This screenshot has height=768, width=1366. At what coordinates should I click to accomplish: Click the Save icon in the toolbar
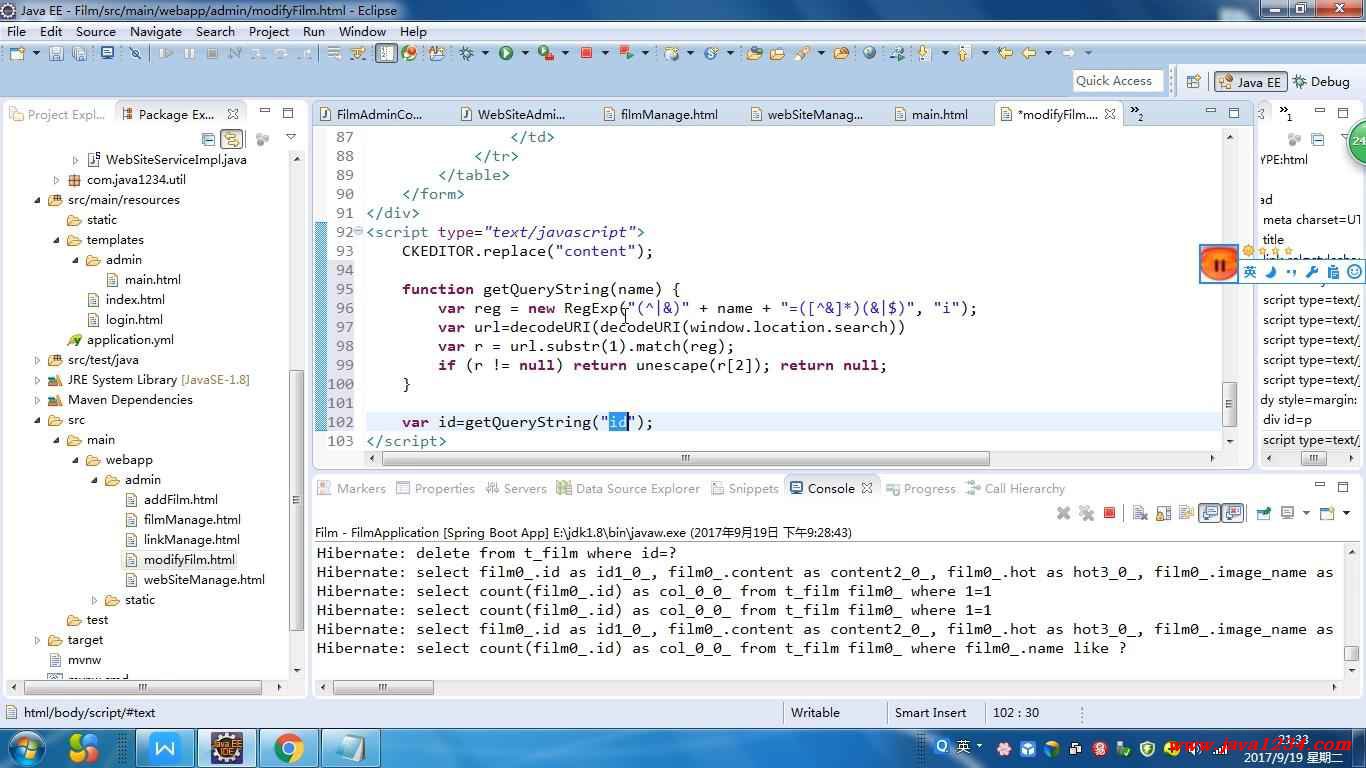(56, 53)
